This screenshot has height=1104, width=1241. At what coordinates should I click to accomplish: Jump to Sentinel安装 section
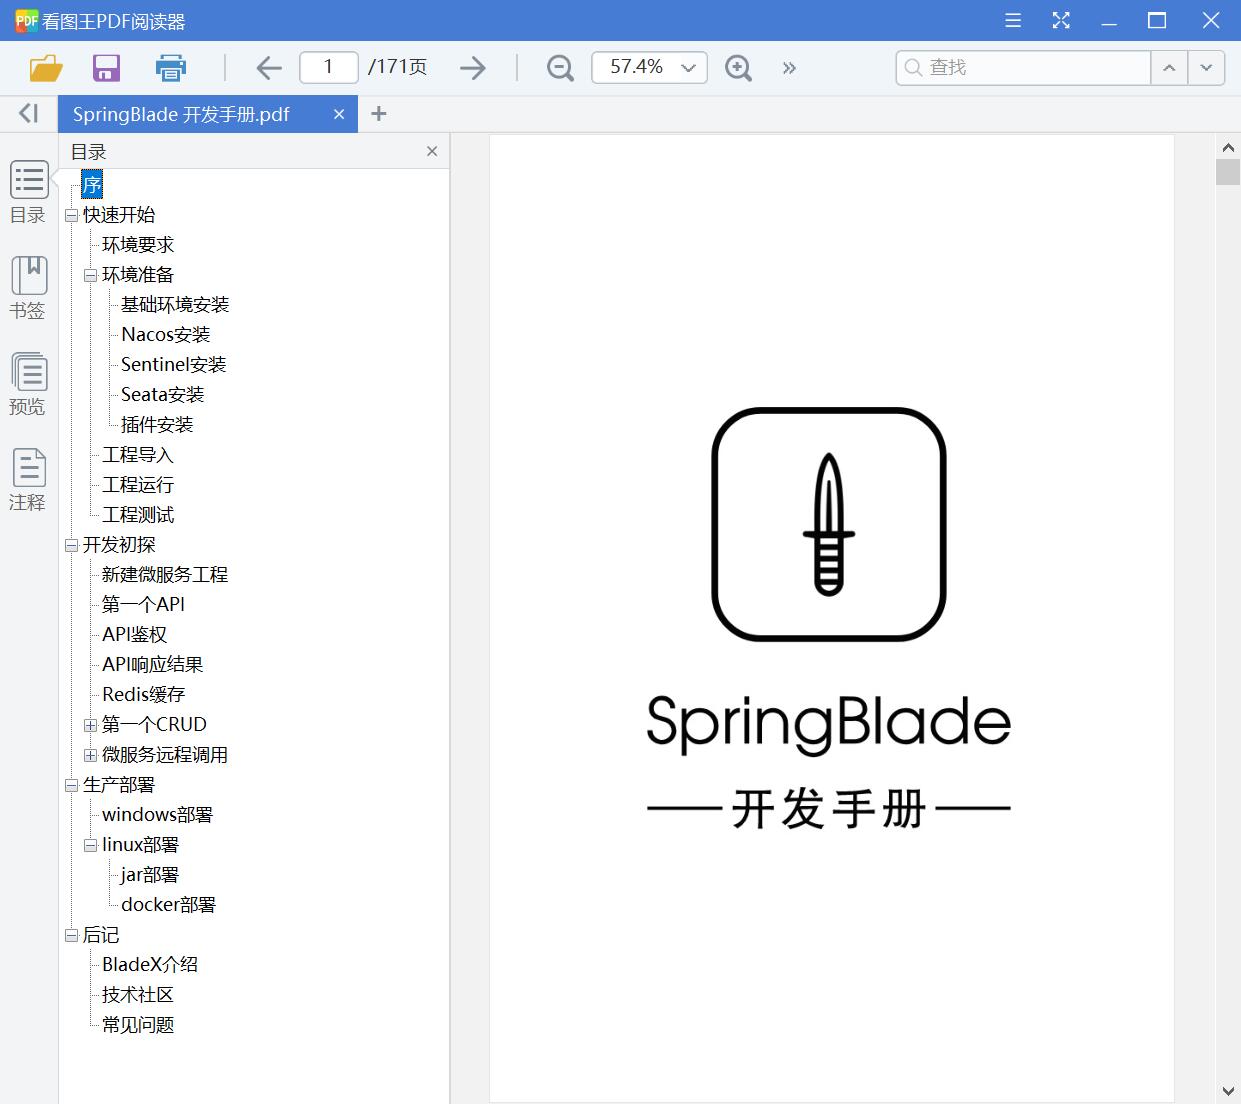pyautogui.click(x=174, y=365)
